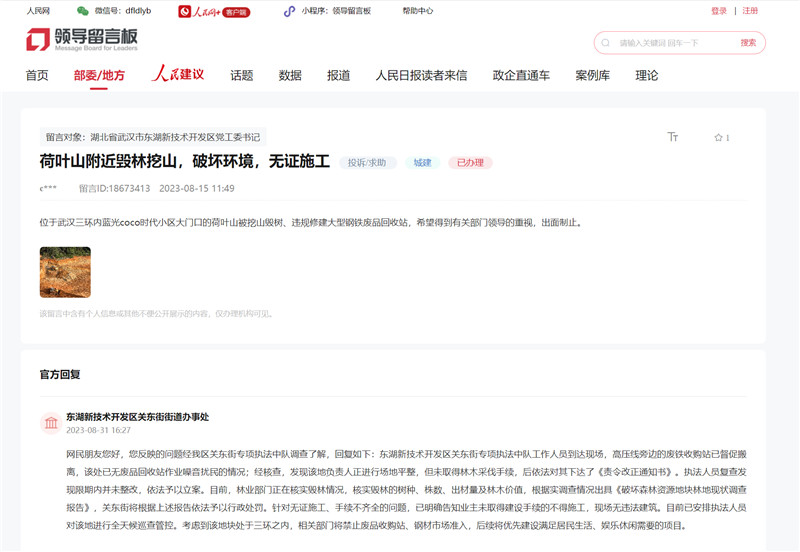The width and height of the screenshot is (800, 552).
Task: Click the government building avatar icon
Action: coord(51,423)
